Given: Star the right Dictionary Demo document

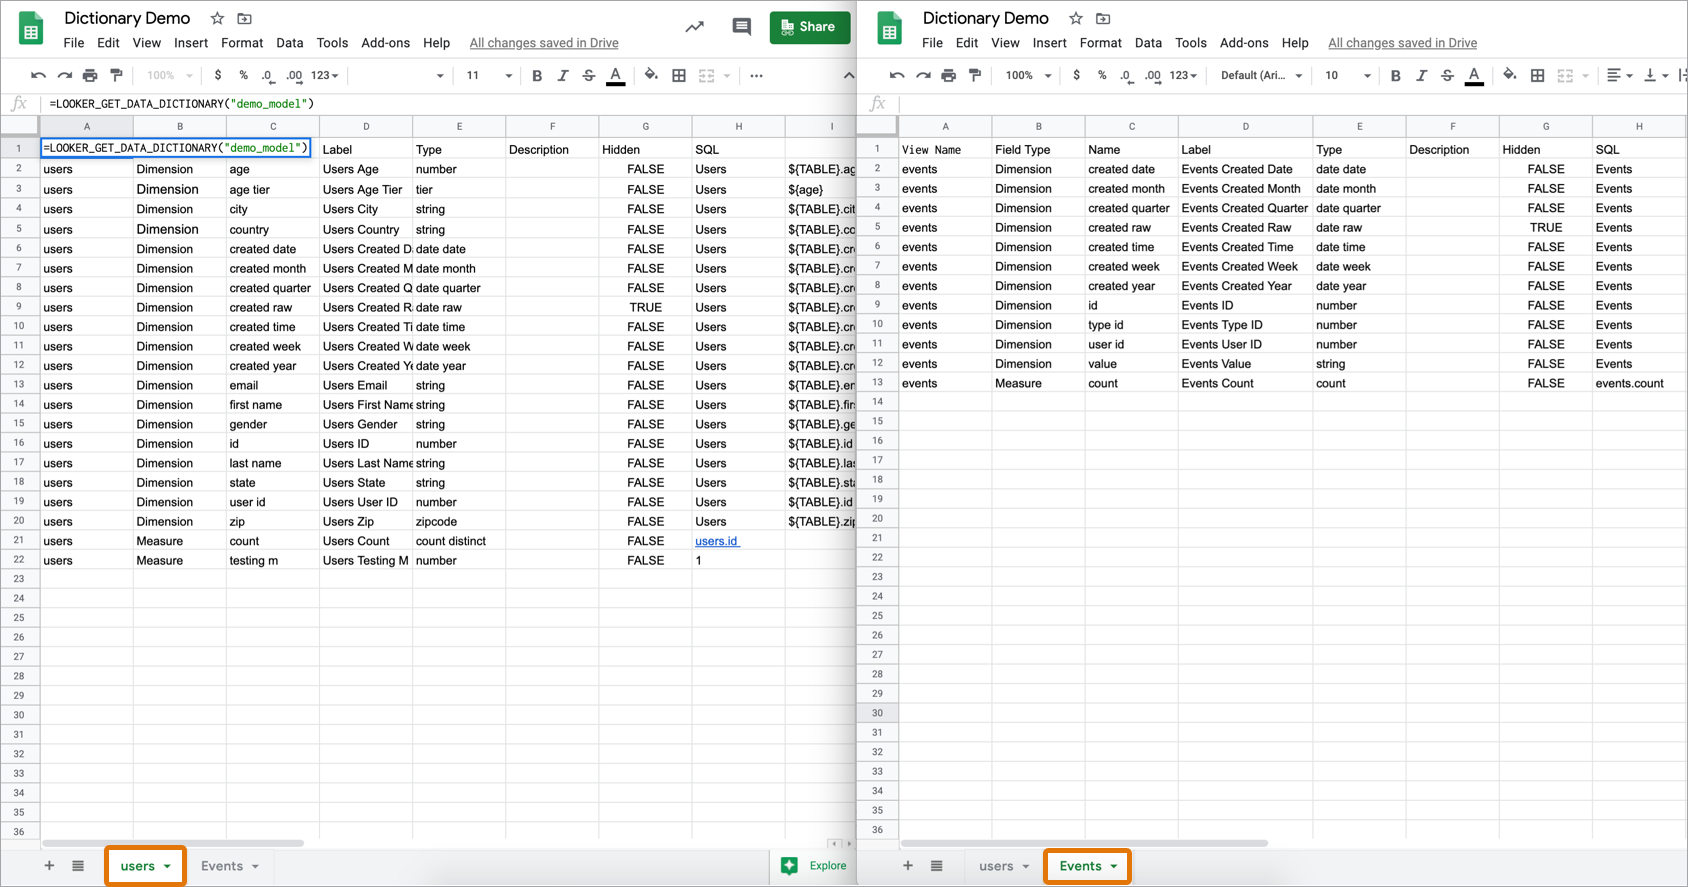Looking at the screenshot, I should [1076, 18].
